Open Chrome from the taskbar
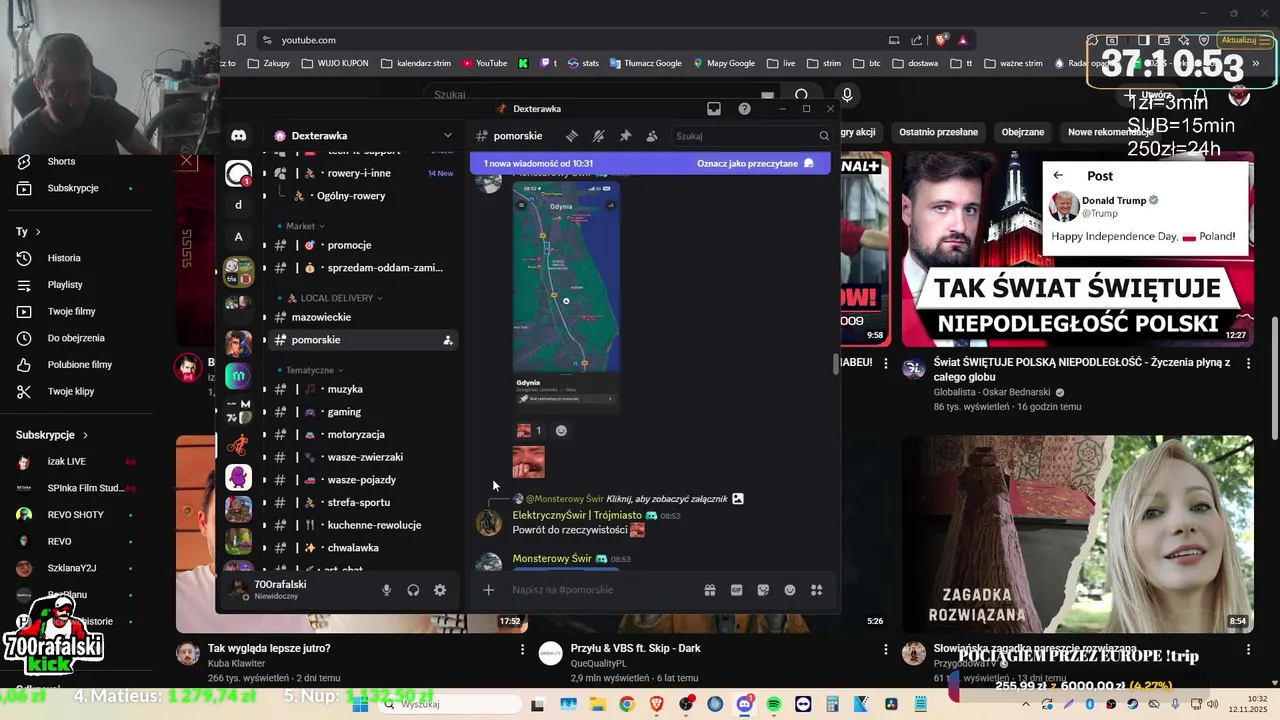 pyautogui.click(x=626, y=705)
